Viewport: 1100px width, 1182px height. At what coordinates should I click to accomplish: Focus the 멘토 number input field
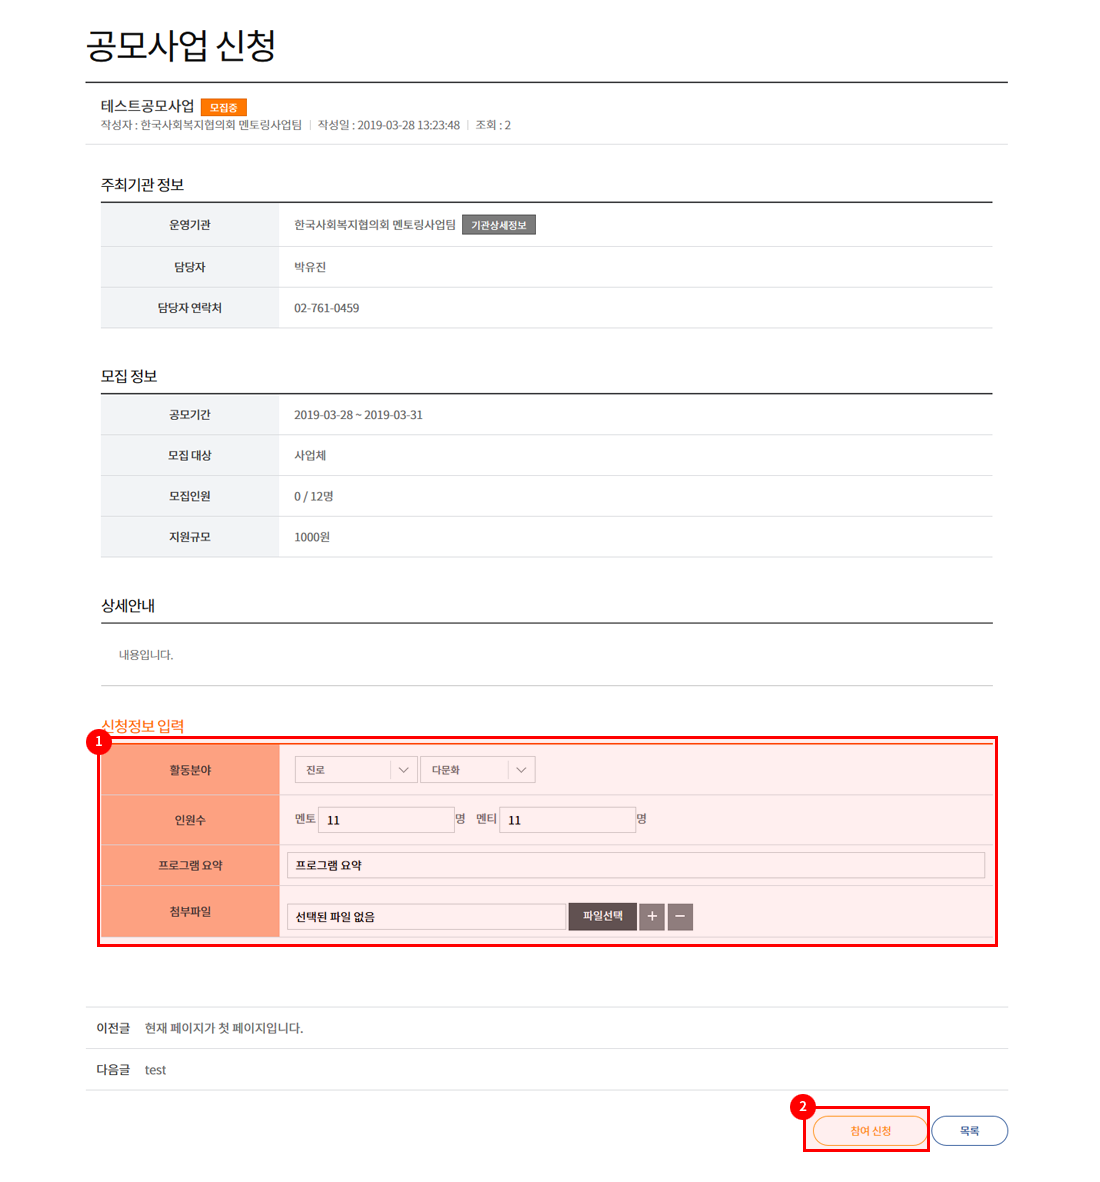point(386,820)
